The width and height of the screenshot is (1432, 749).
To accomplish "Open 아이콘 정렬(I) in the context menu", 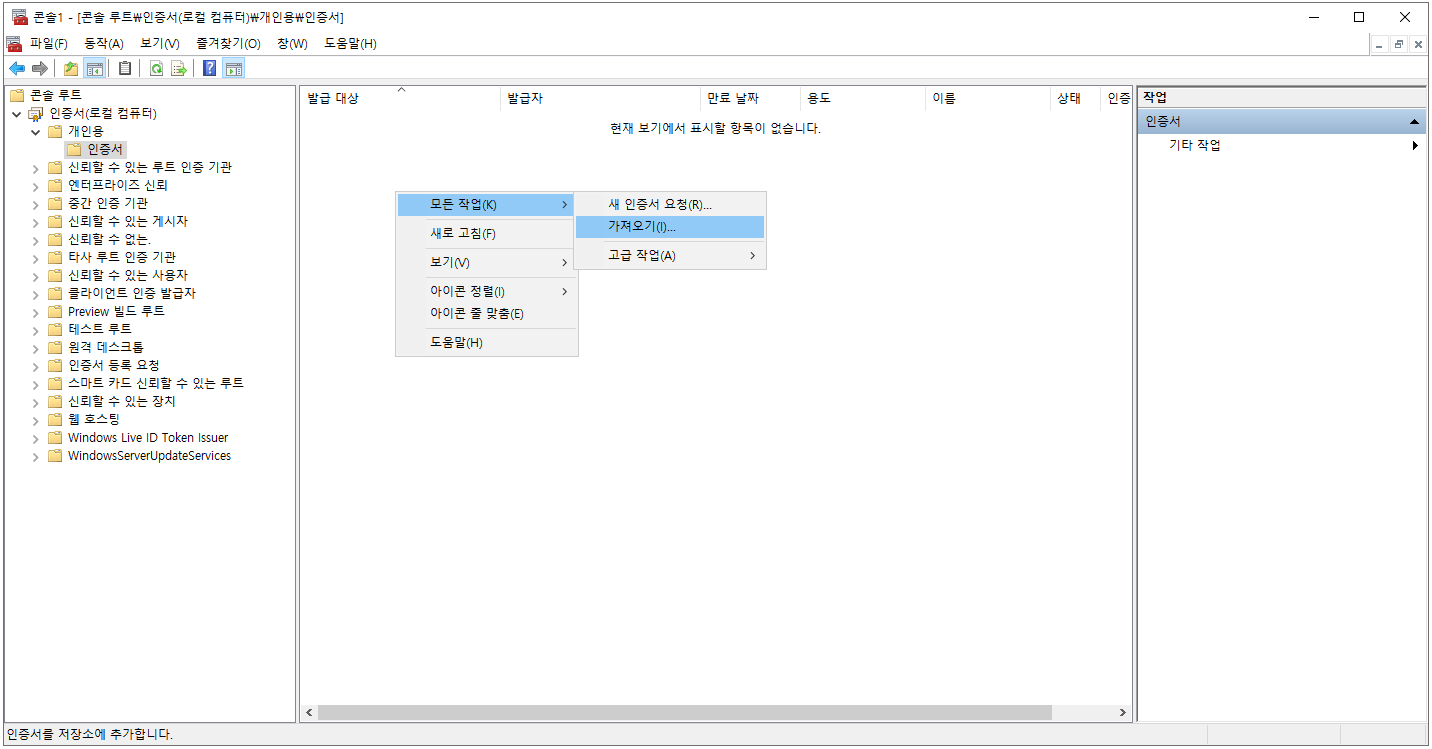I will point(486,291).
